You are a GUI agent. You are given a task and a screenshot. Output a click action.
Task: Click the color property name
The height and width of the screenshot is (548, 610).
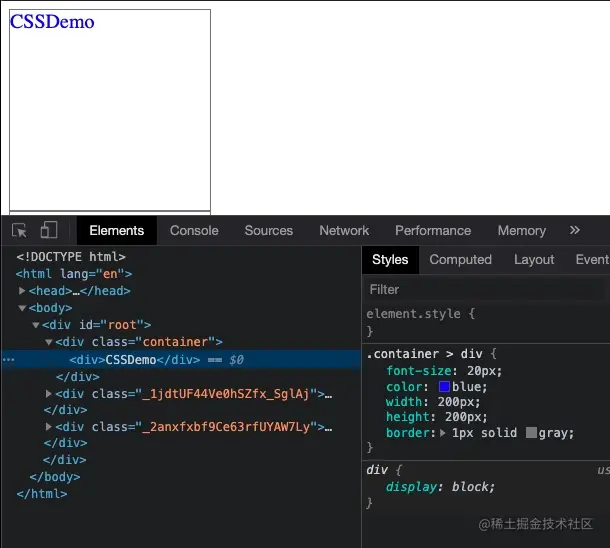point(404,387)
